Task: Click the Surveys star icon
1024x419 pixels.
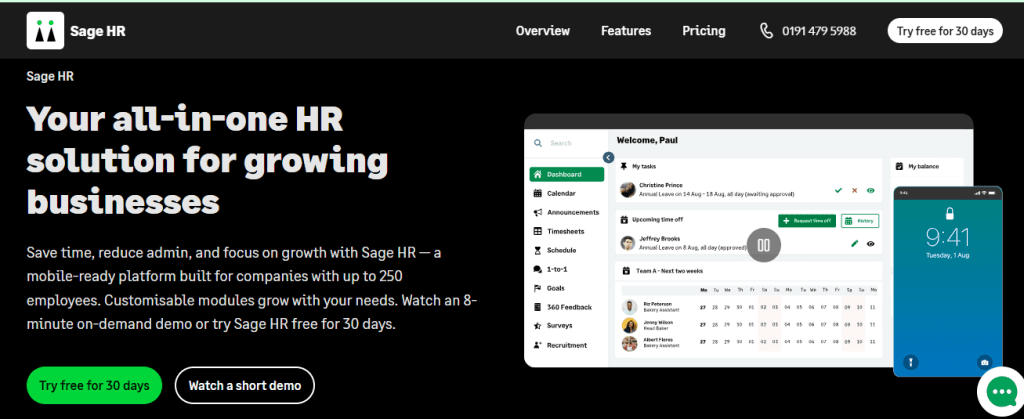Action: point(538,326)
